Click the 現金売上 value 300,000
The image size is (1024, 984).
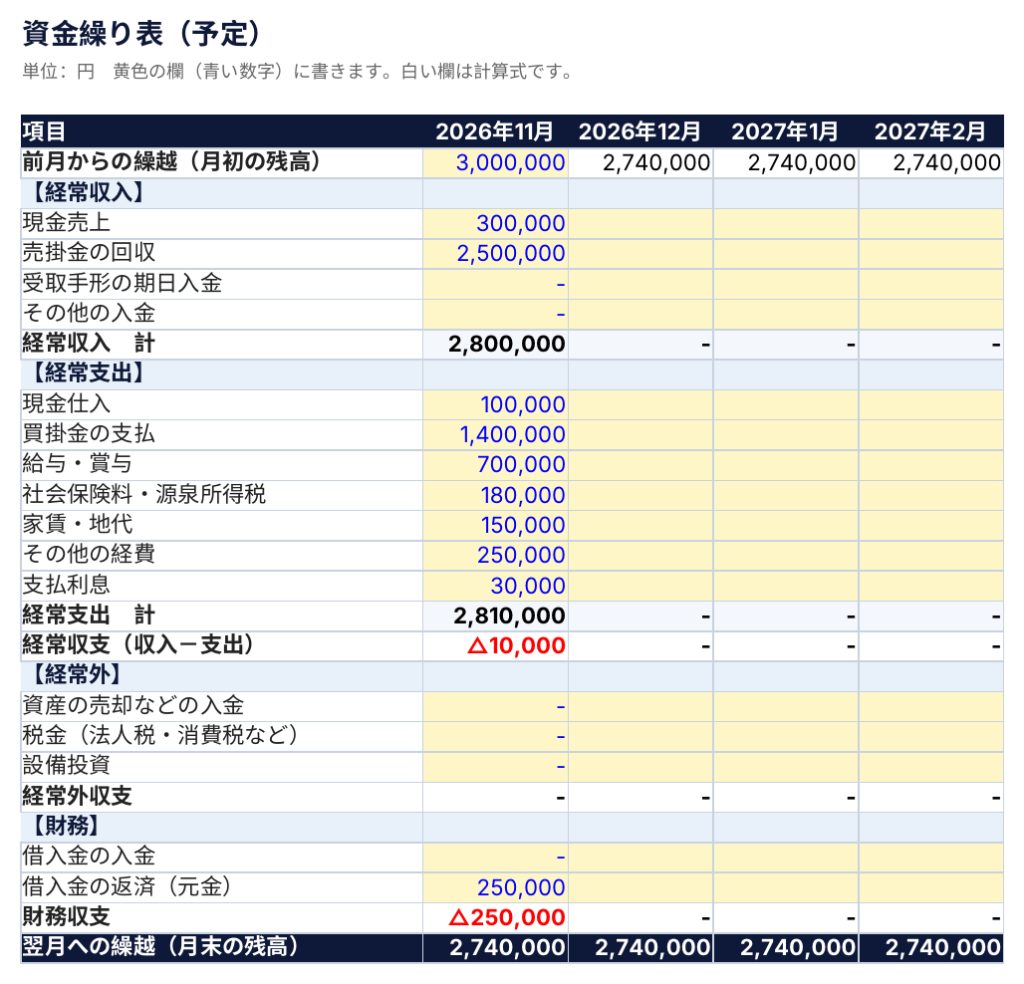[x=495, y=223]
